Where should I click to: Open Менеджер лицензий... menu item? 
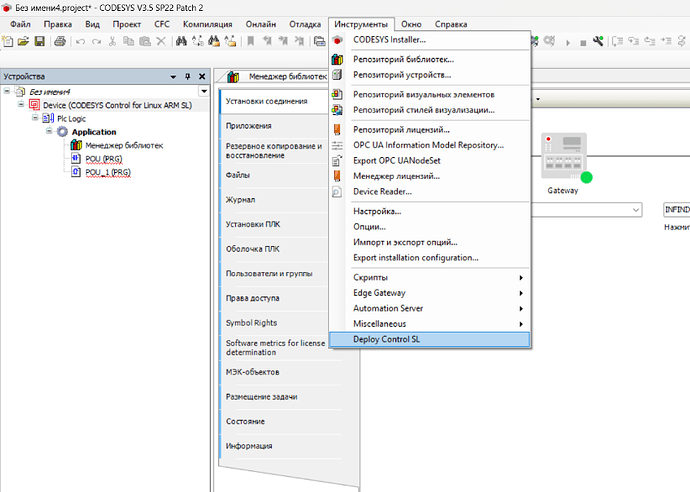coord(429,176)
